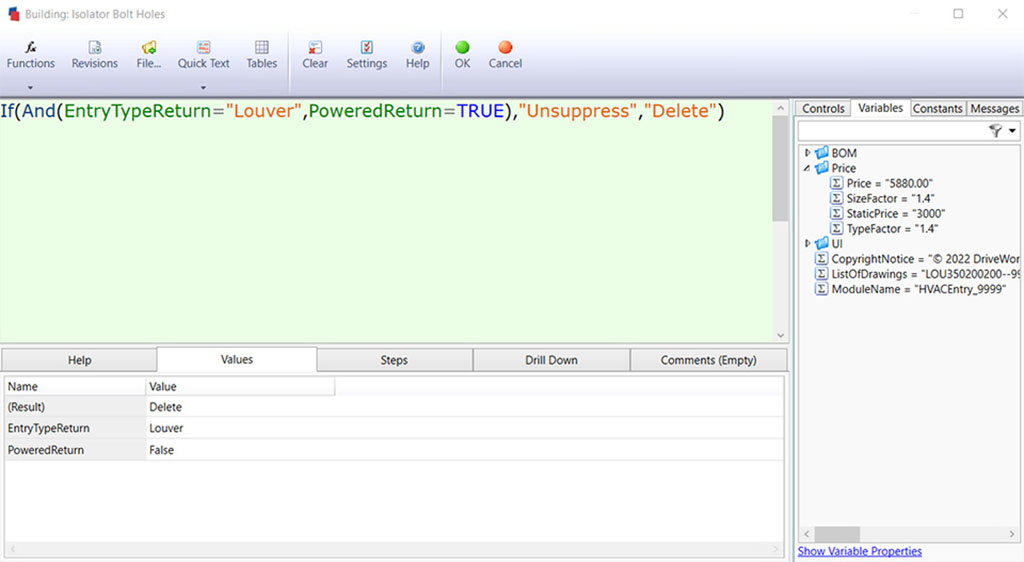The height and width of the screenshot is (562, 1024).
Task: Click Show Variable Properties link
Action: click(x=859, y=552)
